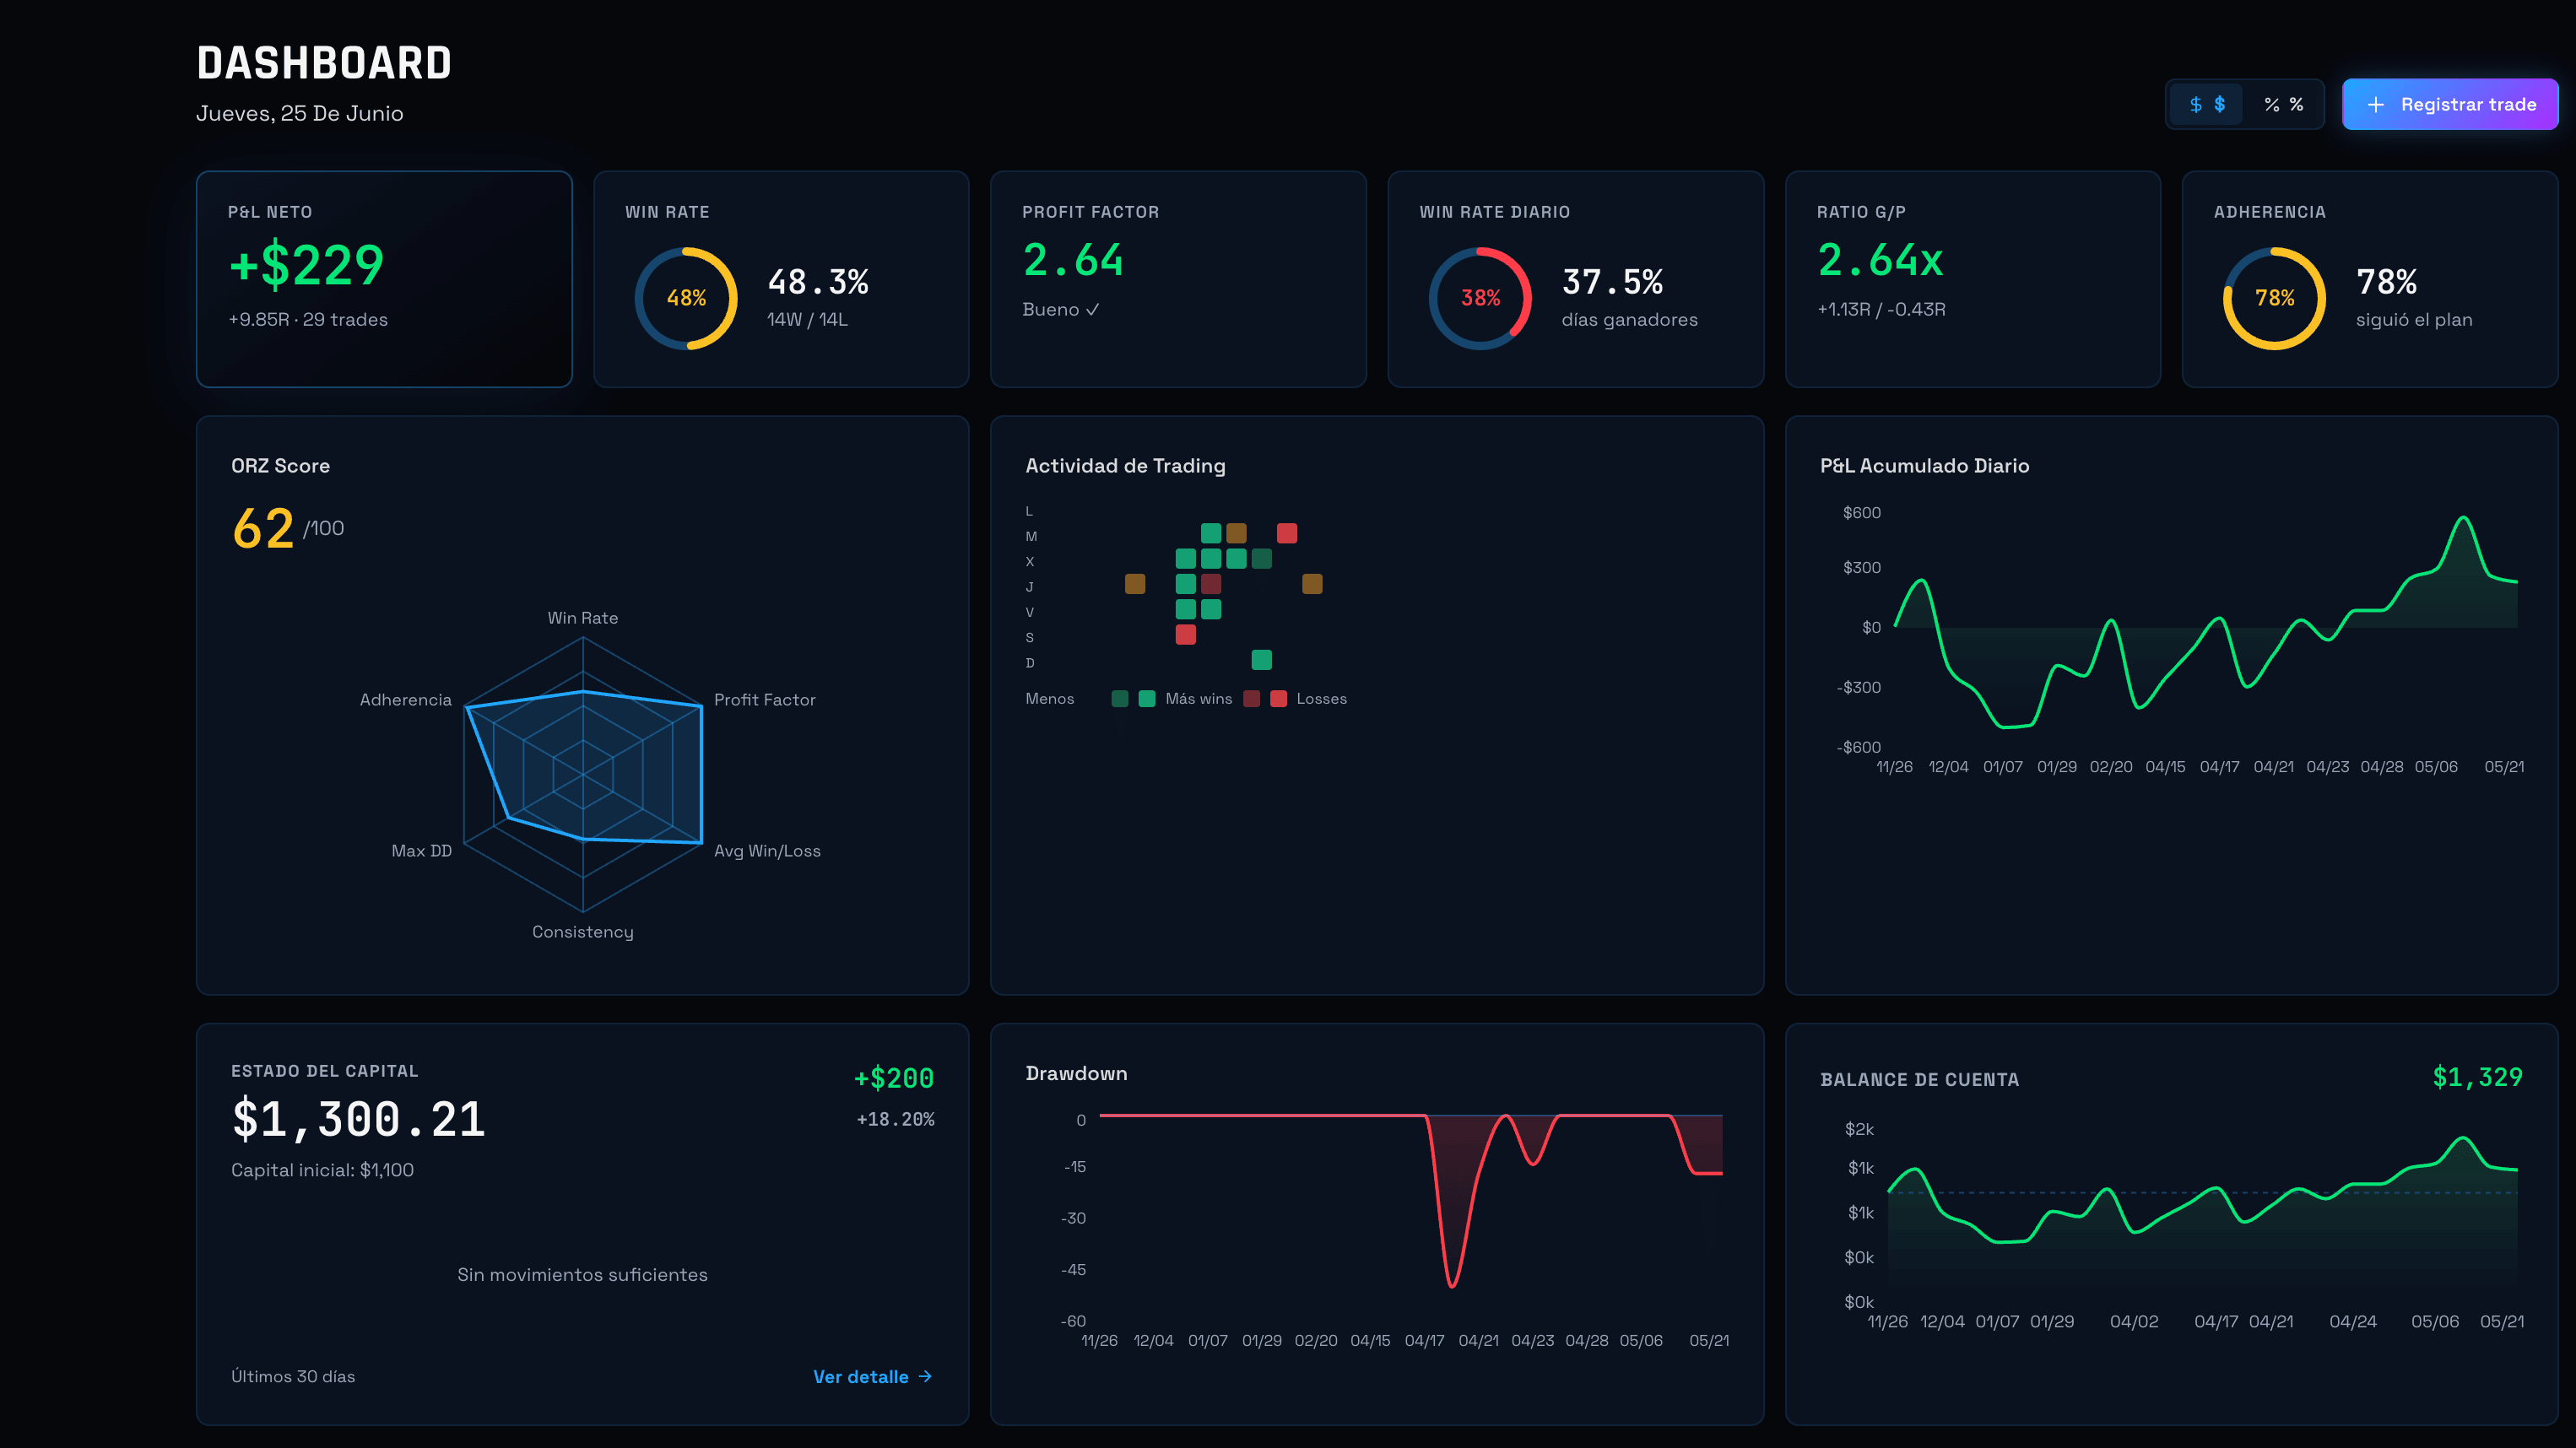Click the Dashboard page title
This screenshot has height=1448, width=2576.
(324, 63)
